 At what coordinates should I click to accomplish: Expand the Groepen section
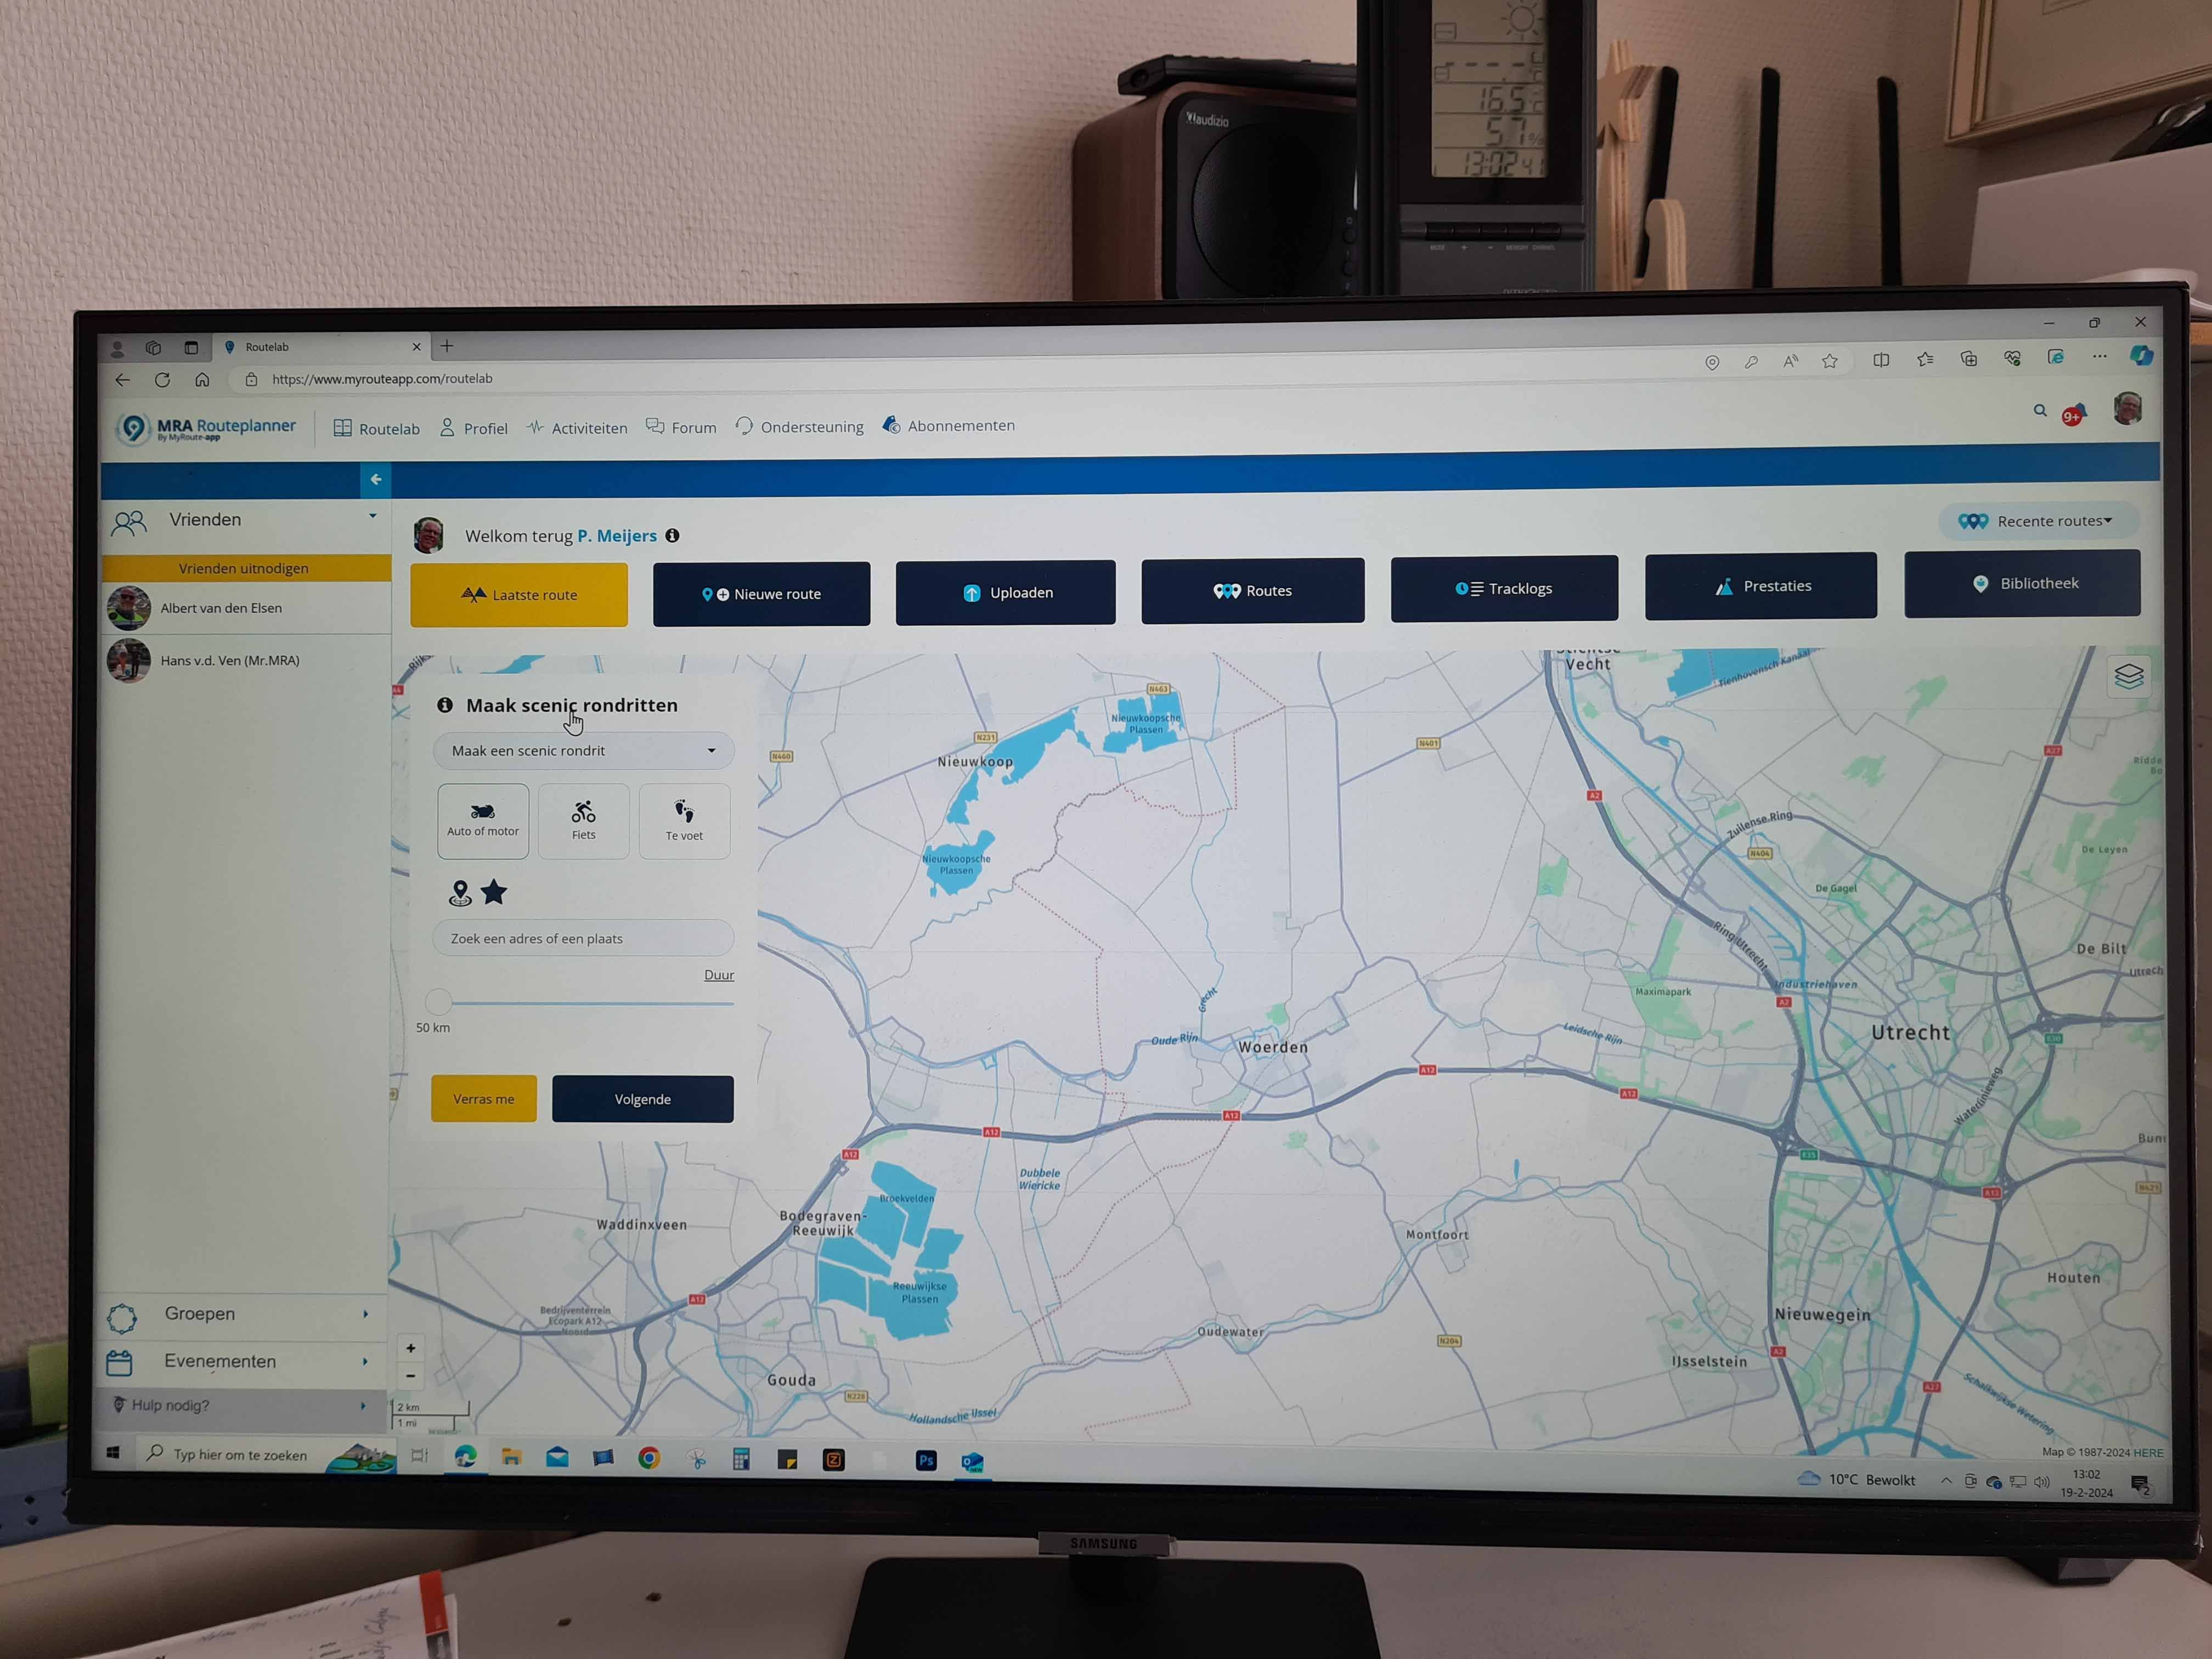tap(244, 1315)
